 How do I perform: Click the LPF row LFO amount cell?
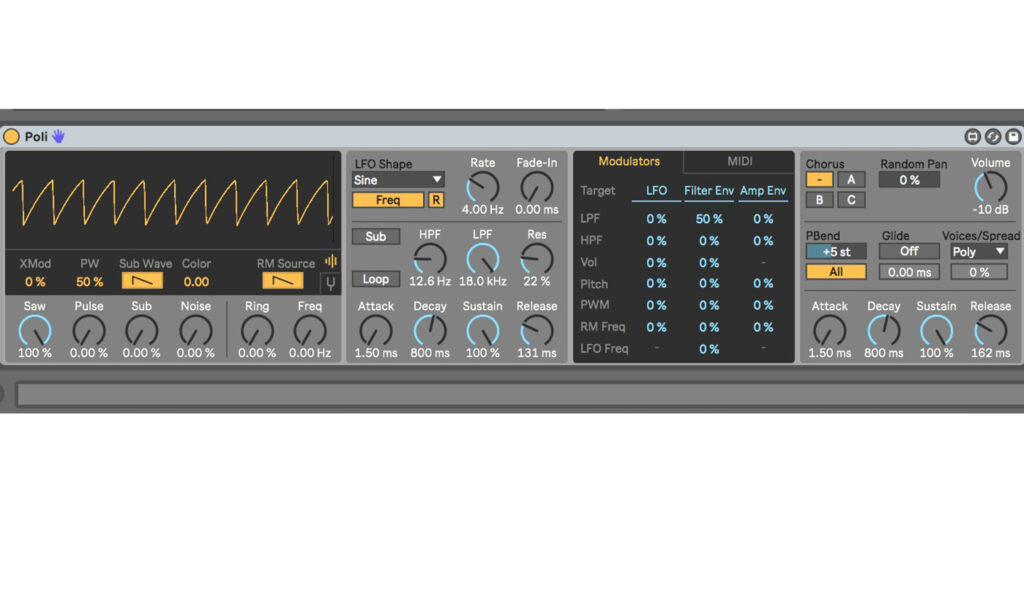click(656, 219)
